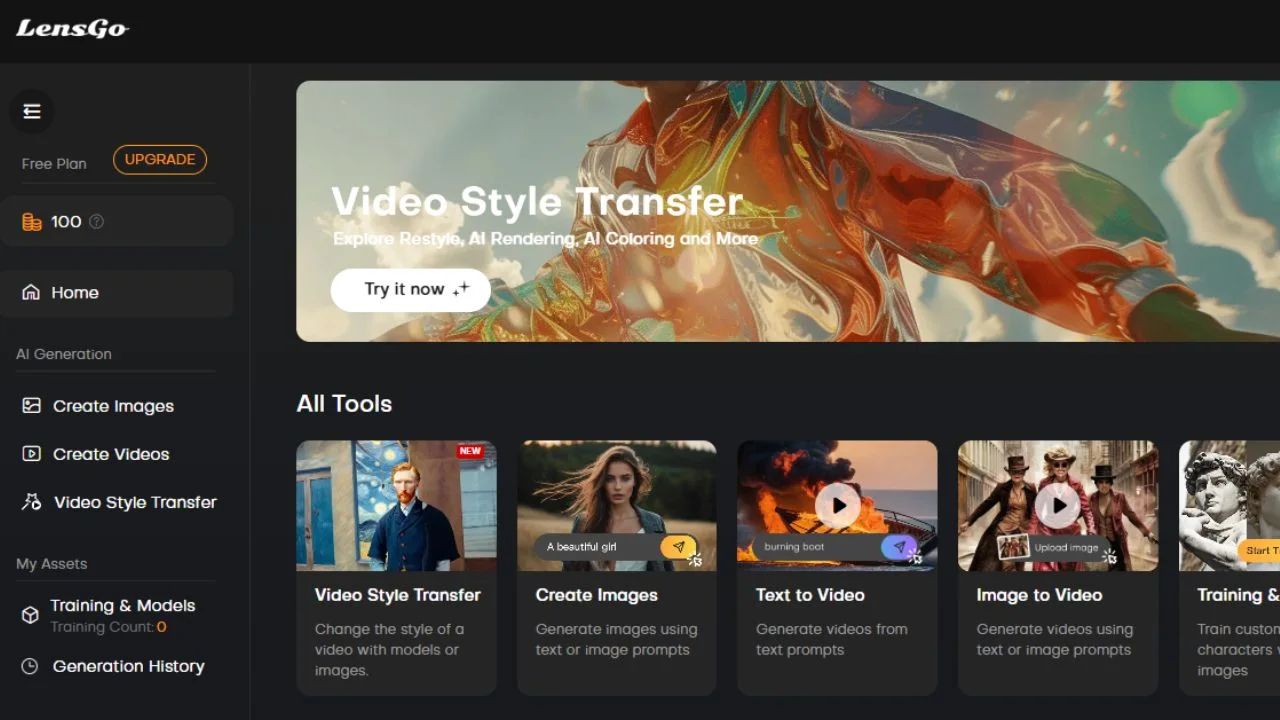Image resolution: width=1280 pixels, height=720 pixels.
Task: Click the Training & Models cube icon
Action: (30, 615)
